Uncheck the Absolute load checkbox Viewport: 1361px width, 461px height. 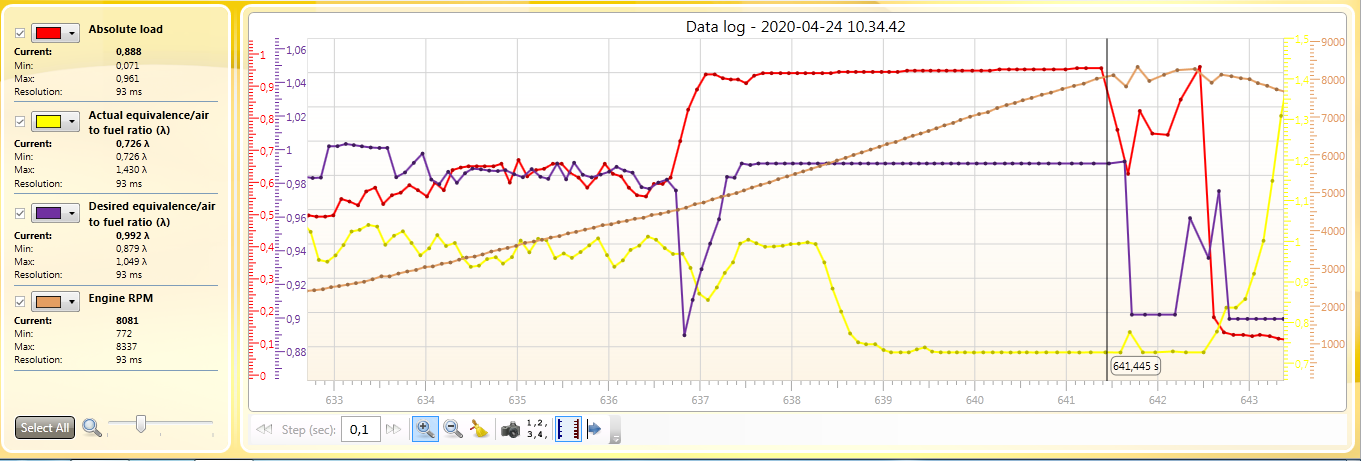(x=21, y=33)
